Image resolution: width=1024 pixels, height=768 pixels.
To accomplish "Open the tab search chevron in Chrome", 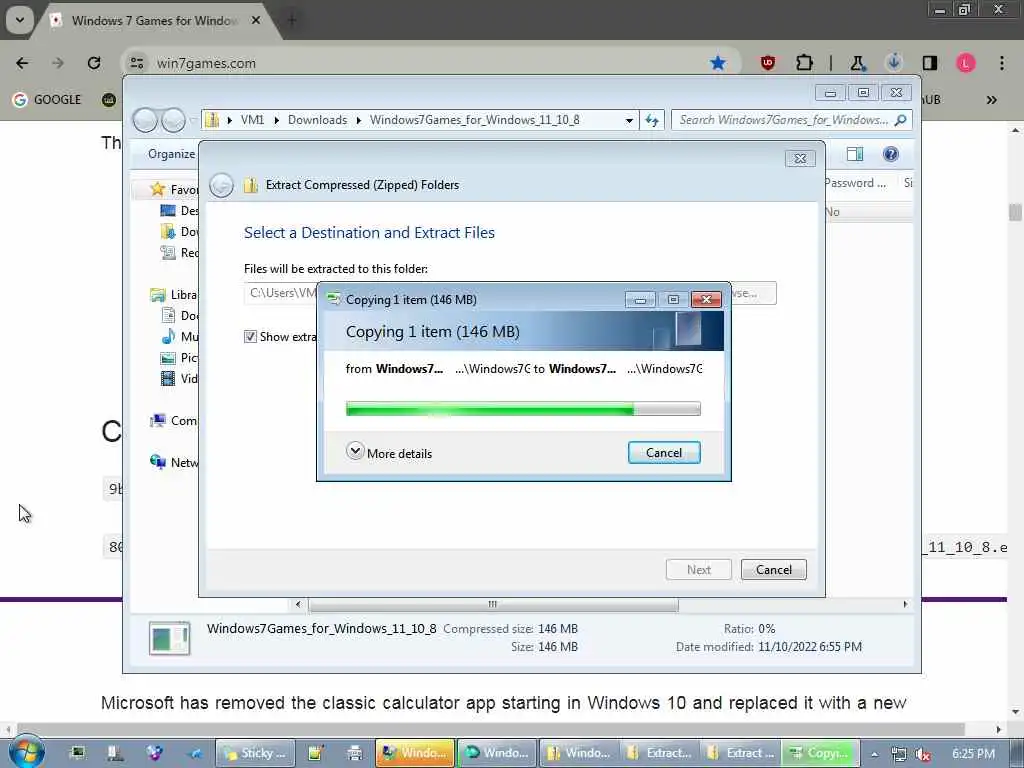I will tap(20, 20).
